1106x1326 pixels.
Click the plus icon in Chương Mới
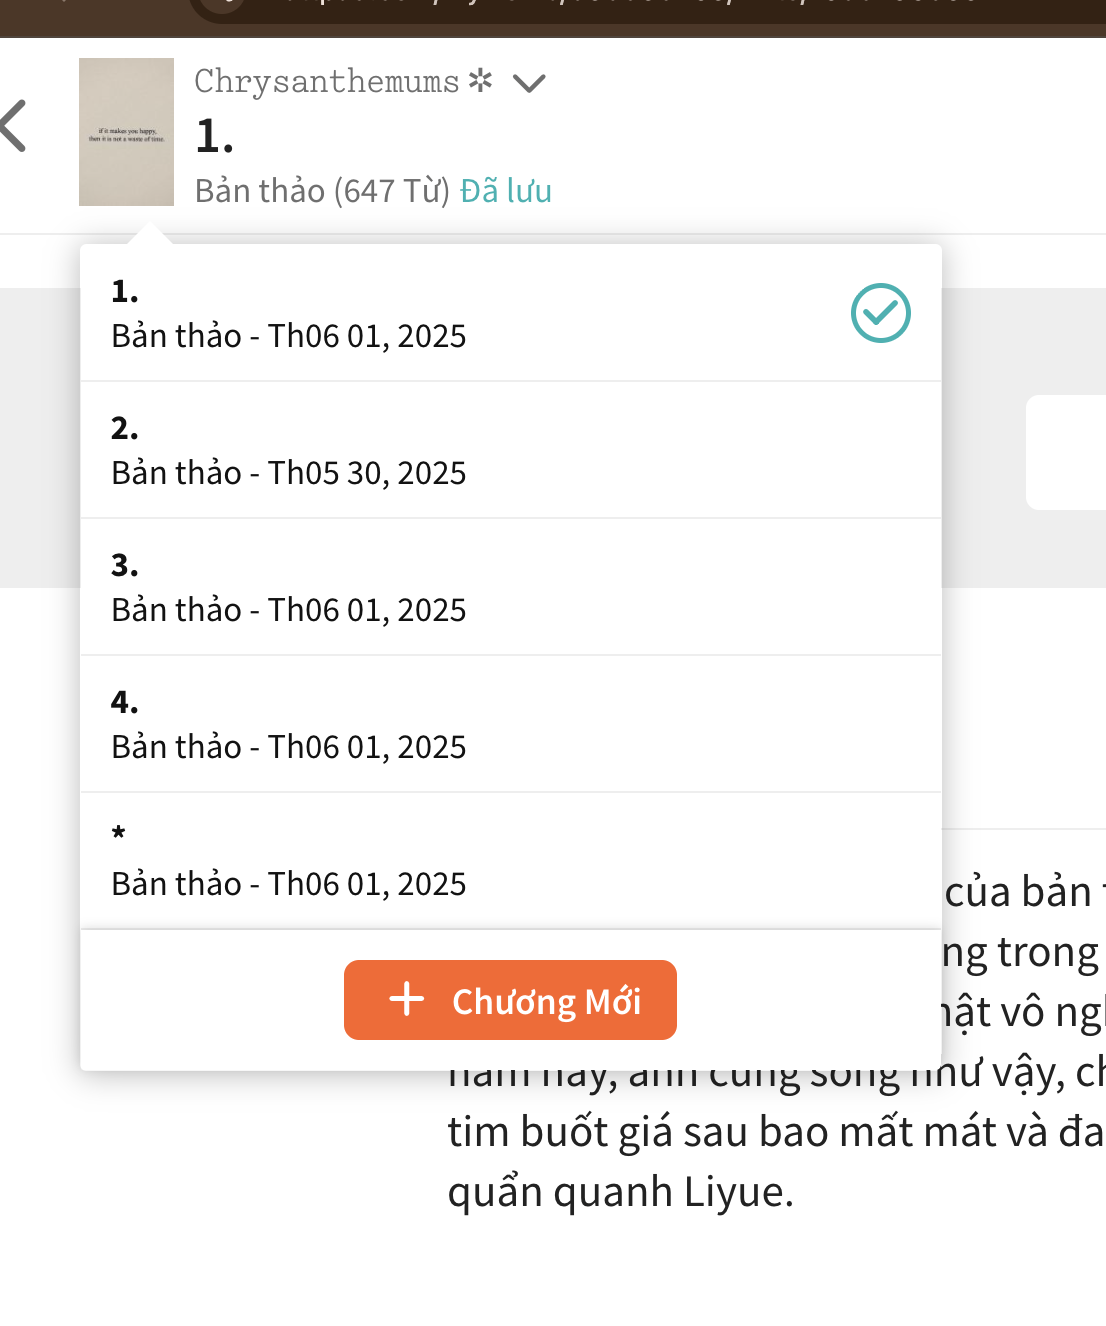[407, 999]
